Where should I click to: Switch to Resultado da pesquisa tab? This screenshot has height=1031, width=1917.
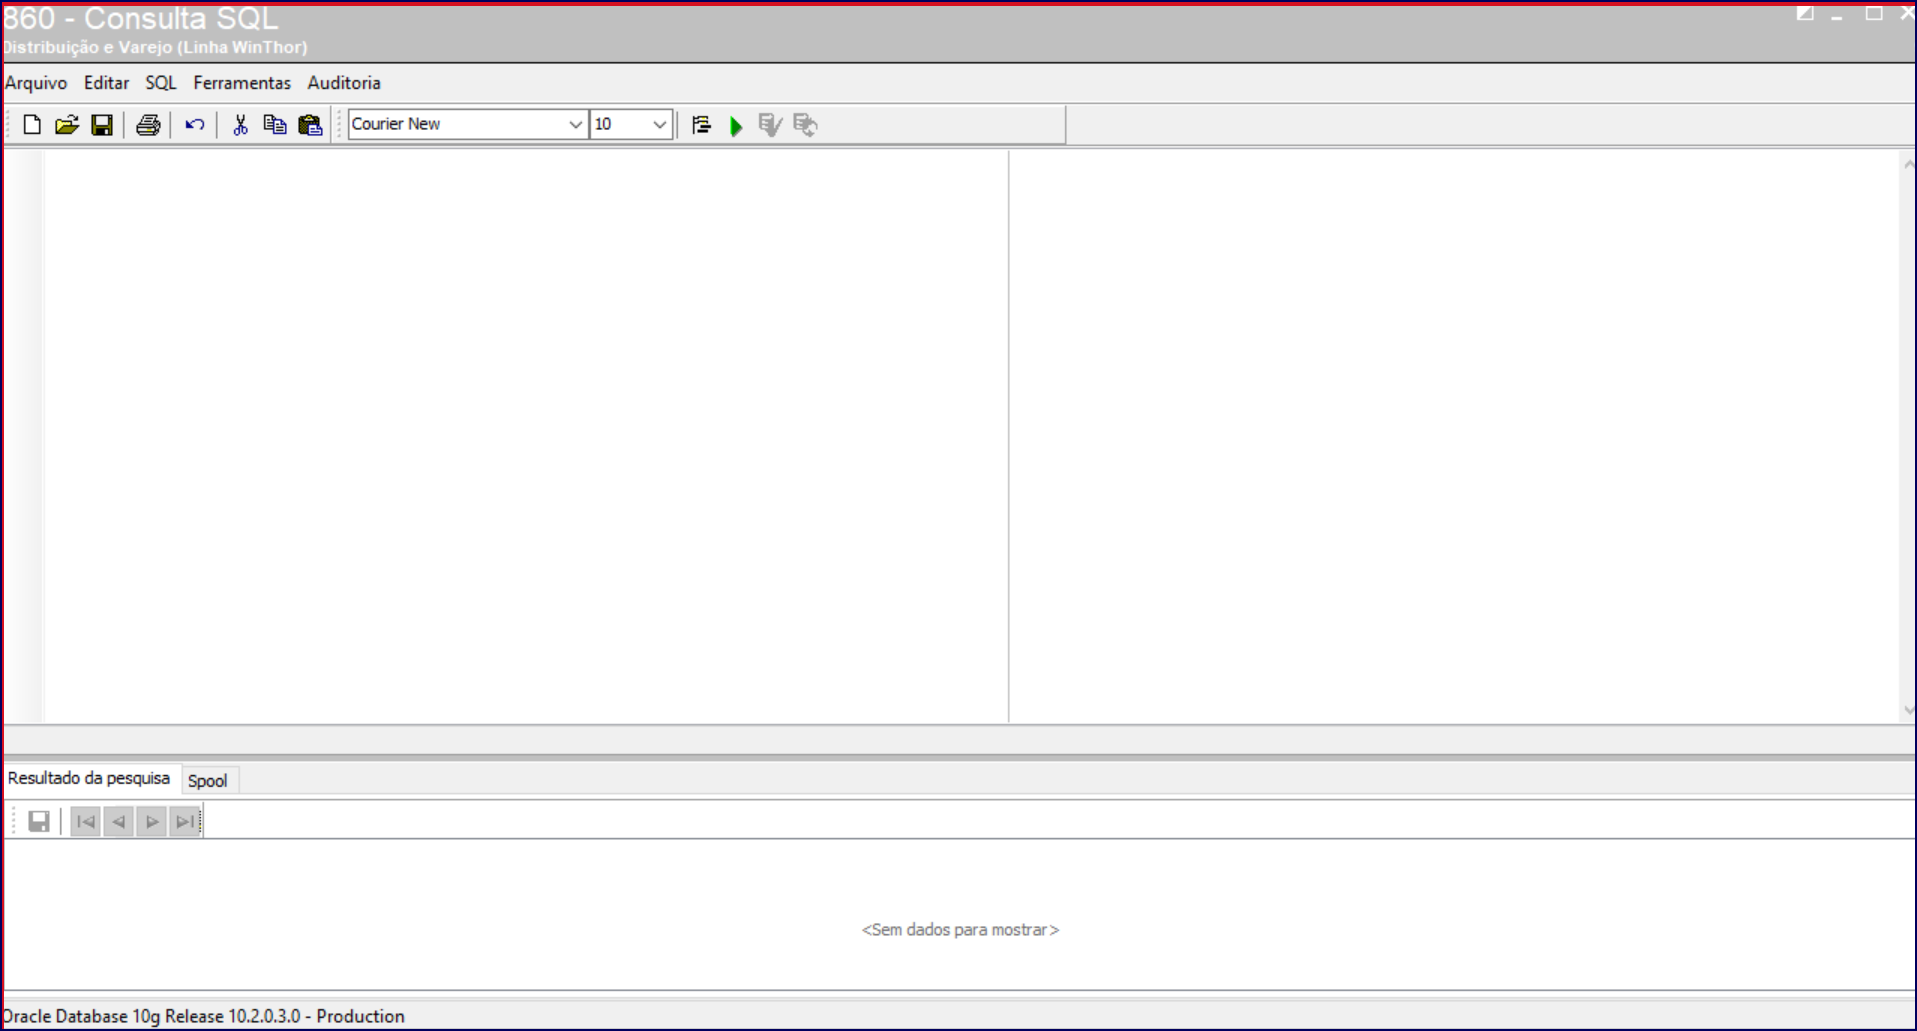pyautogui.click(x=89, y=778)
